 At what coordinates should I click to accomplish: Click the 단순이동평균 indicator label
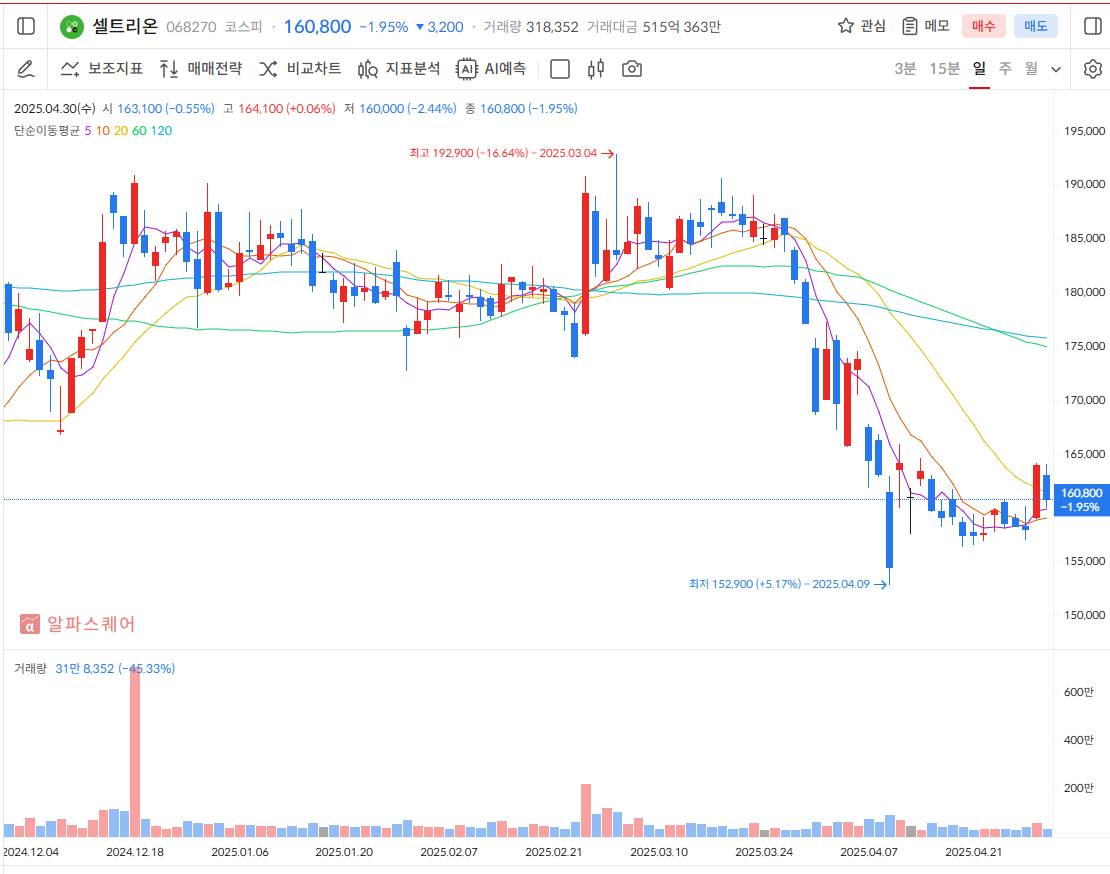47,131
